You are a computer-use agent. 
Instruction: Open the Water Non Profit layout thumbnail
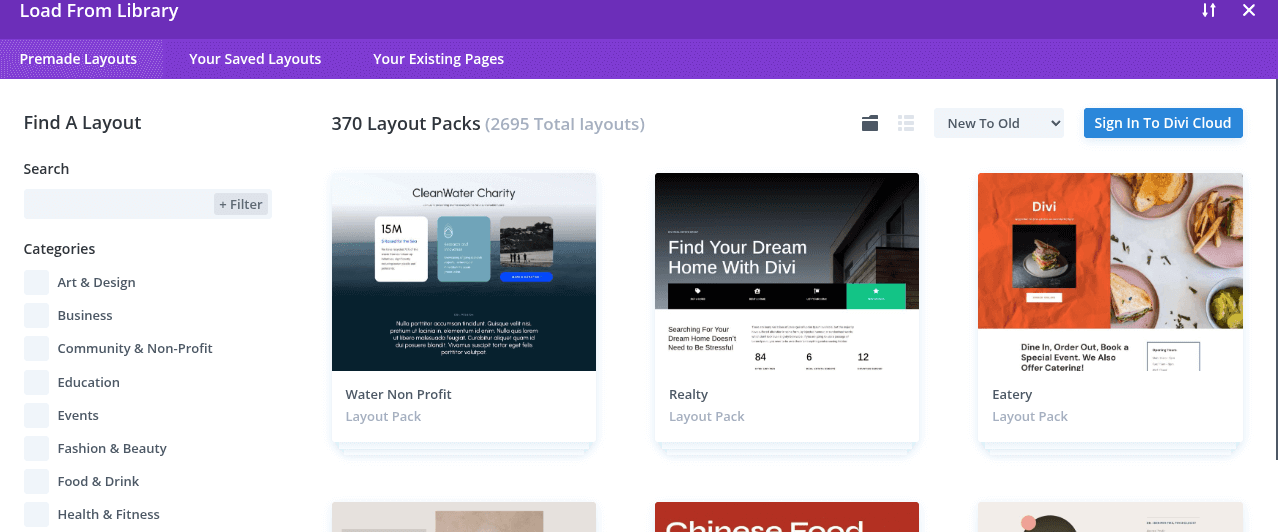point(464,272)
